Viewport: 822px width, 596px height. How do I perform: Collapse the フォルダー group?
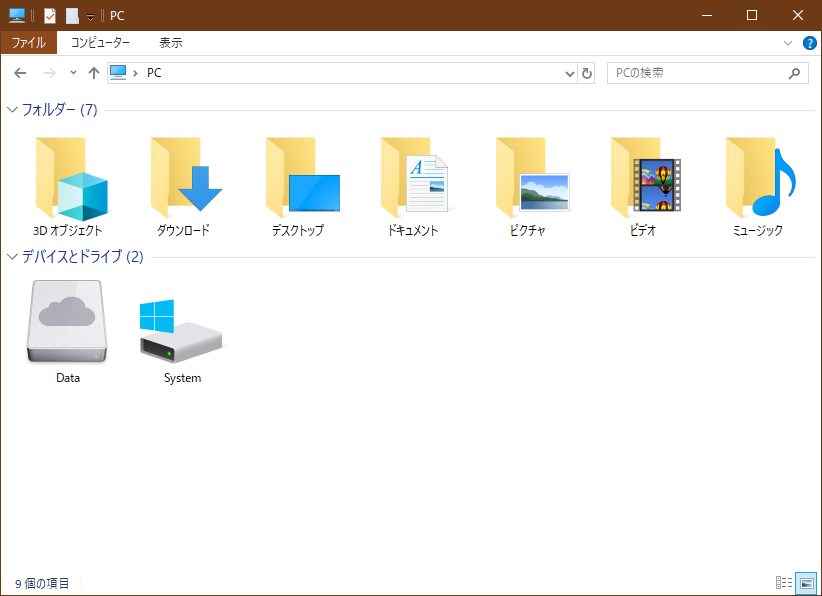12,110
